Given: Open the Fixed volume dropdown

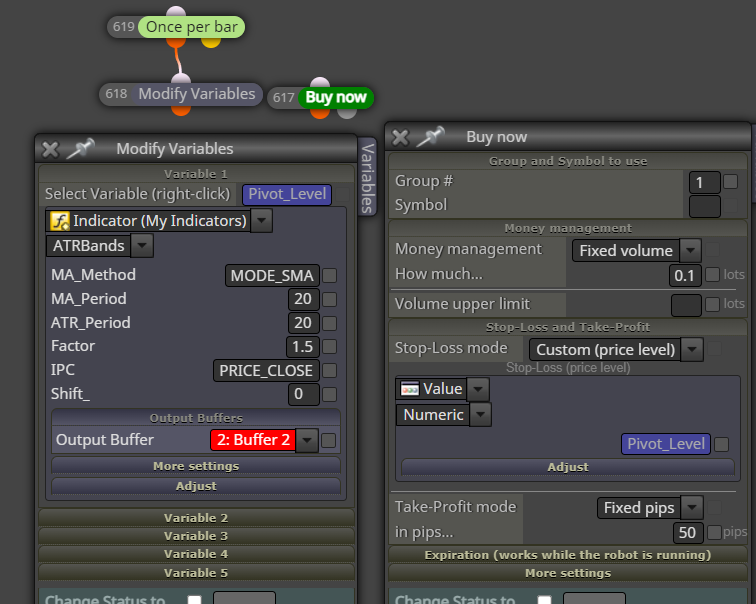Looking at the screenshot, I should tap(690, 251).
